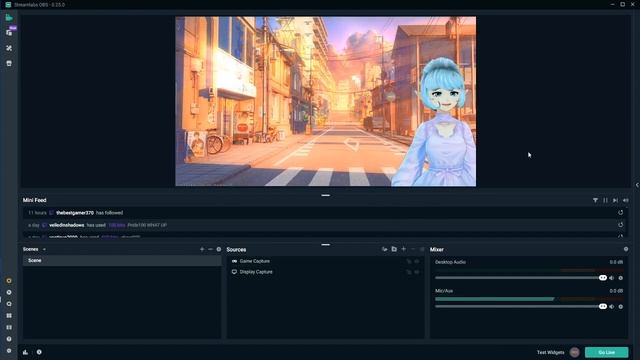640x360 pixels.
Task: Open the round icon below the orange icon in sidebar
Action: click(x=9, y=292)
